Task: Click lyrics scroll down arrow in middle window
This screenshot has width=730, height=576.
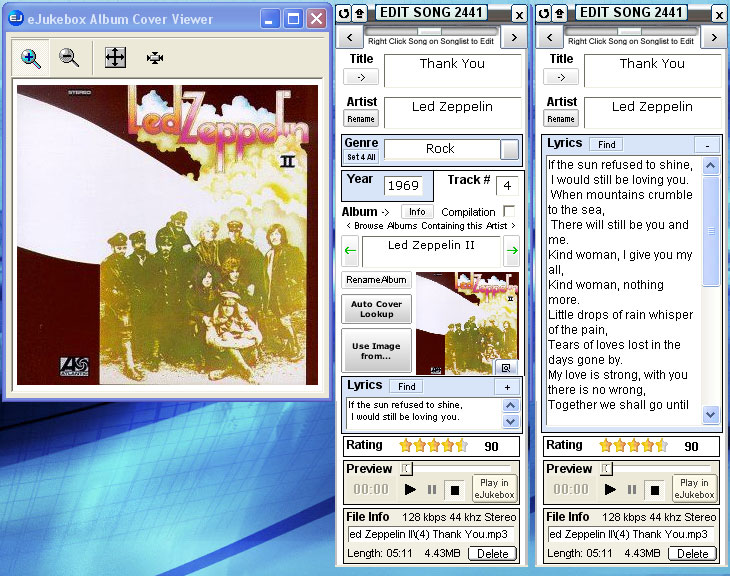Action: pyautogui.click(x=511, y=421)
